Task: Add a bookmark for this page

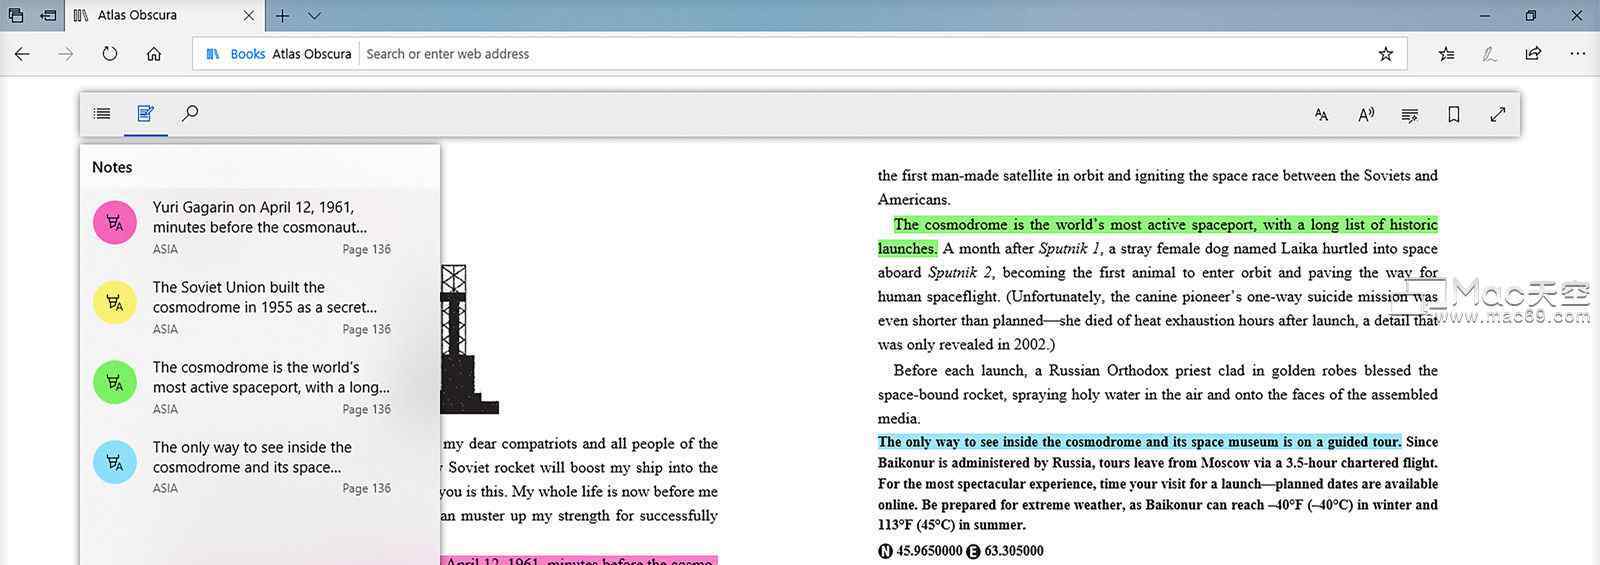Action: (1454, 115)
